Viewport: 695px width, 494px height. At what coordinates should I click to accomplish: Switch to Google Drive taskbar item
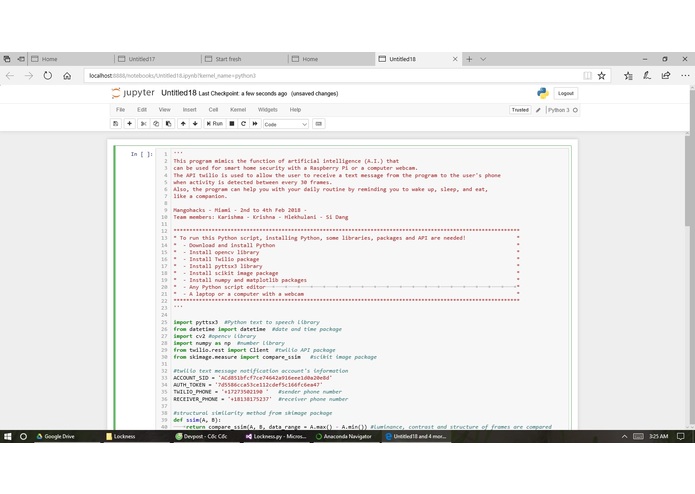[55, 436]
